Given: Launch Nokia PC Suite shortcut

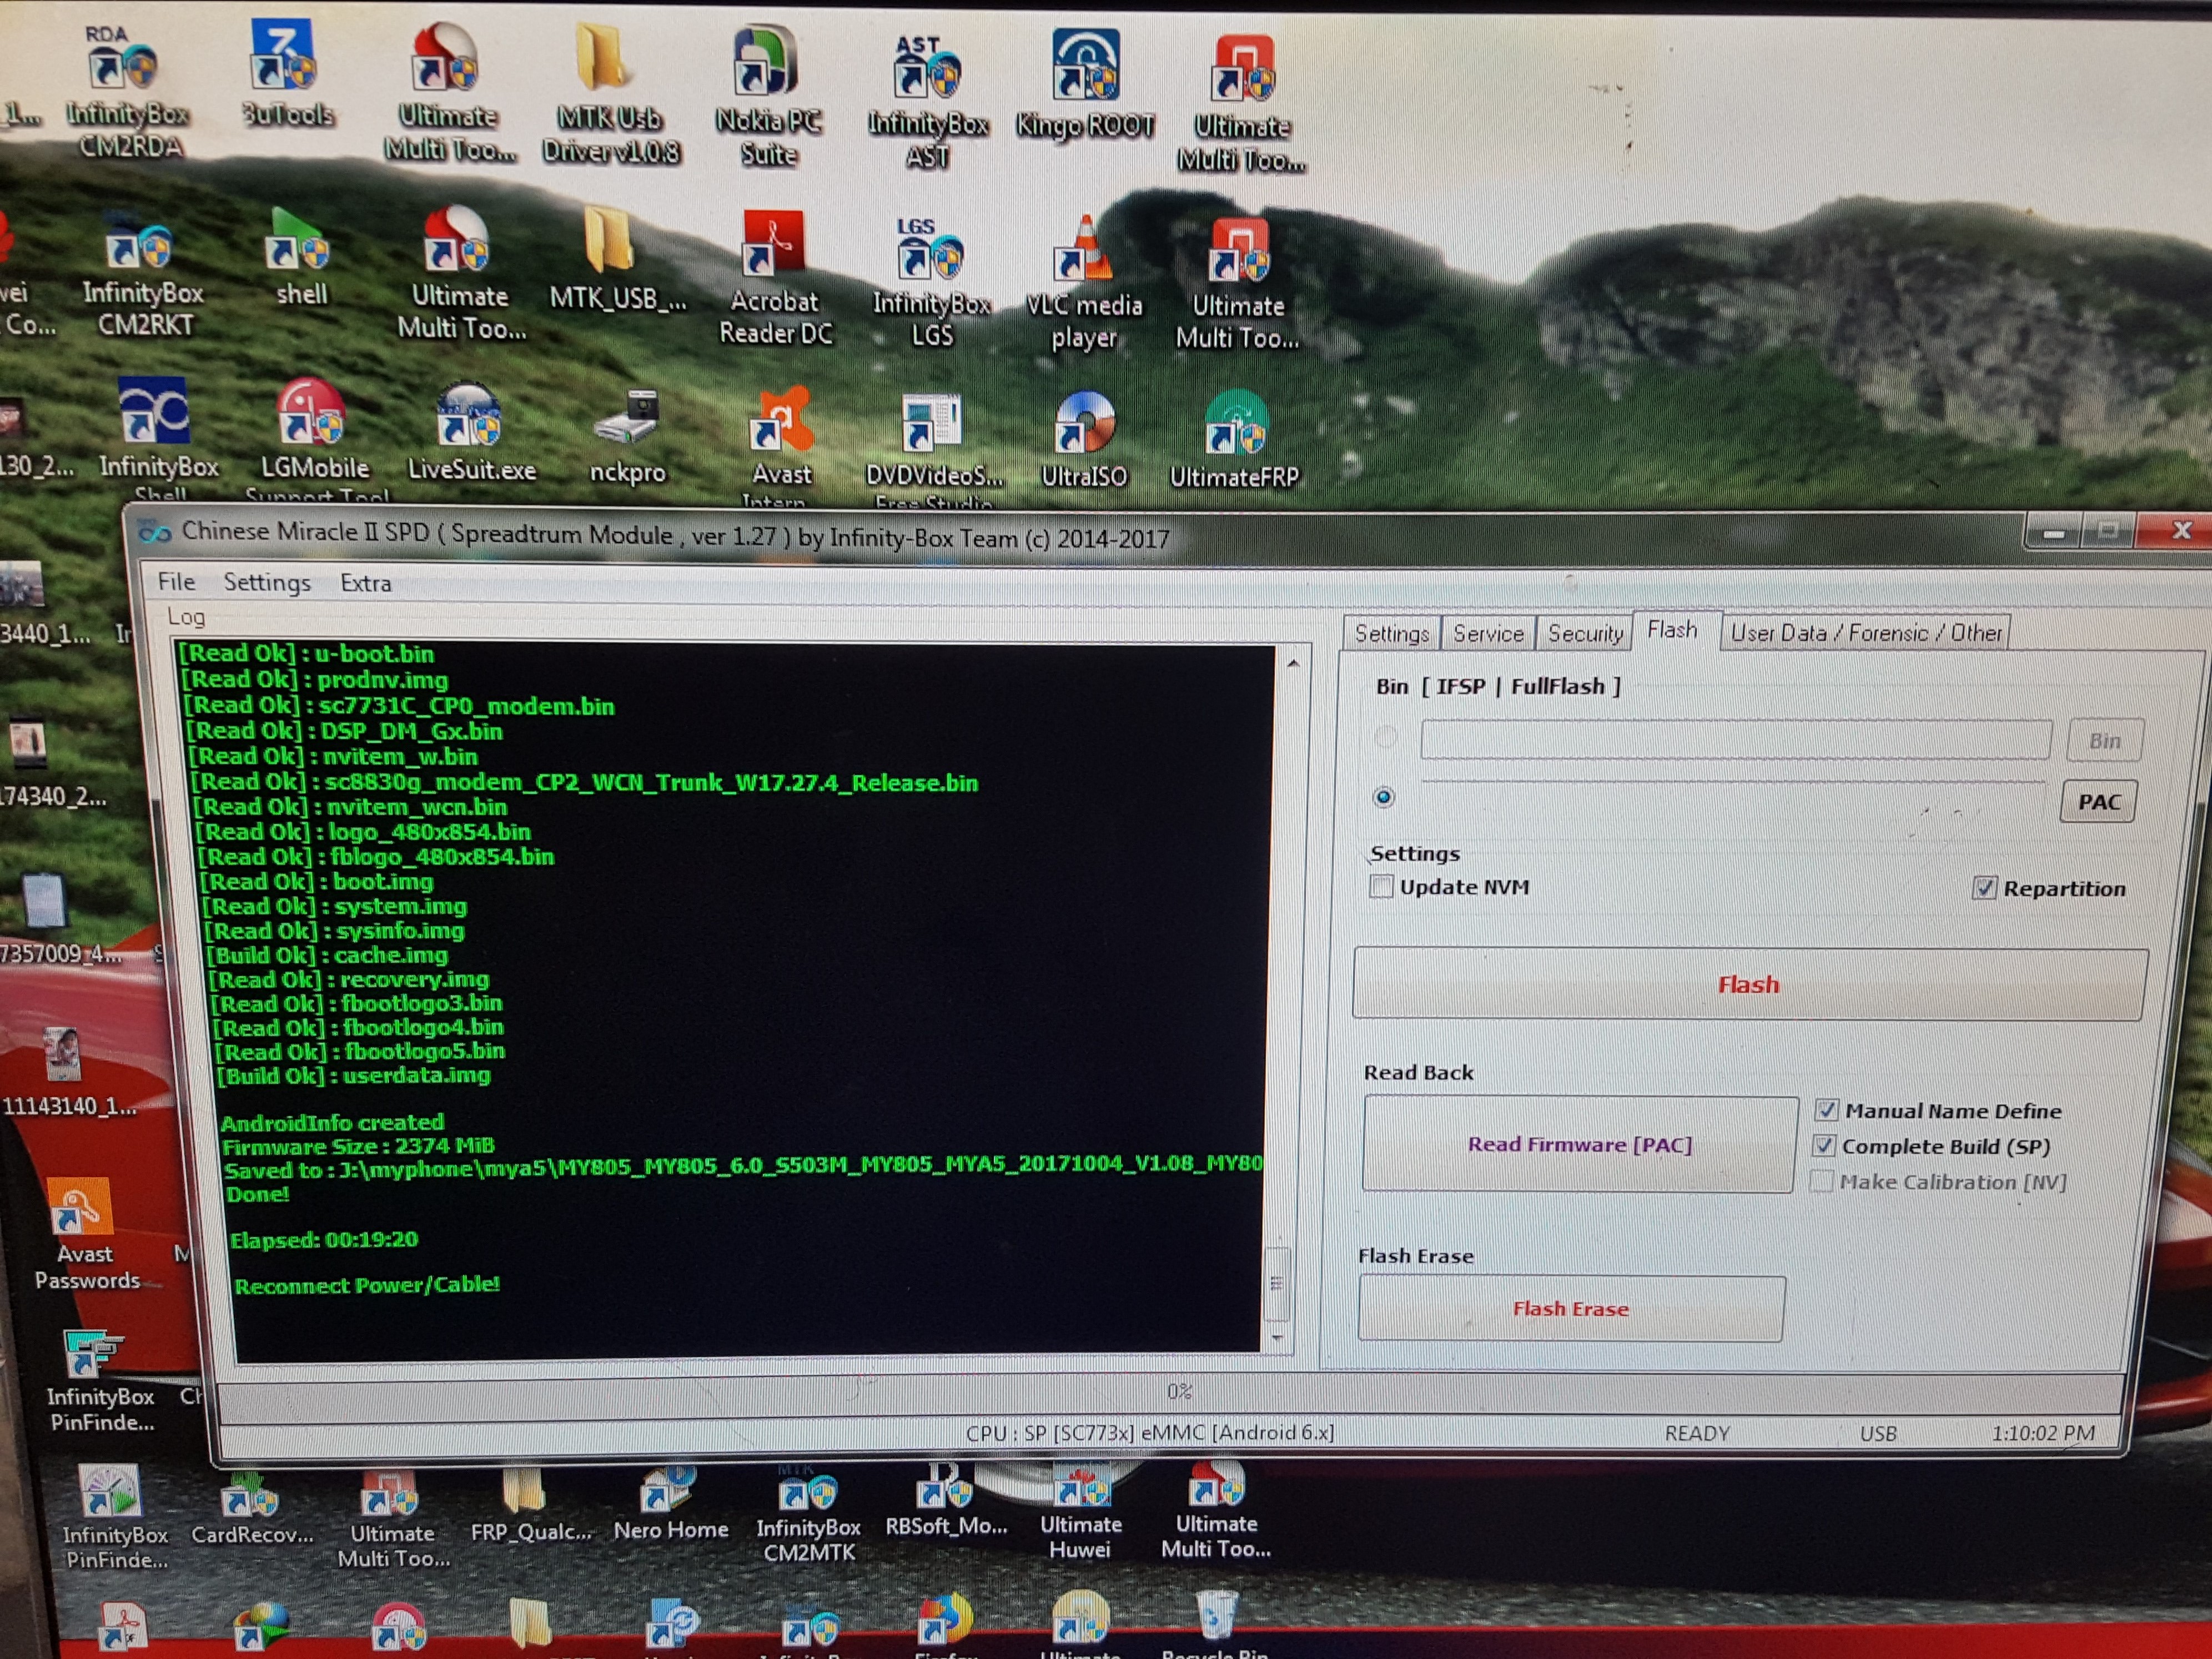Looking at the screenshot, I should (768, 97).
